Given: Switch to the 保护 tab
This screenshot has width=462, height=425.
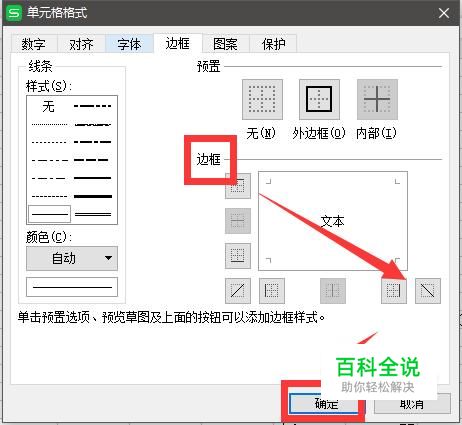Looking at the screenshot, I should pyautogui.click(x=273, y=44).
